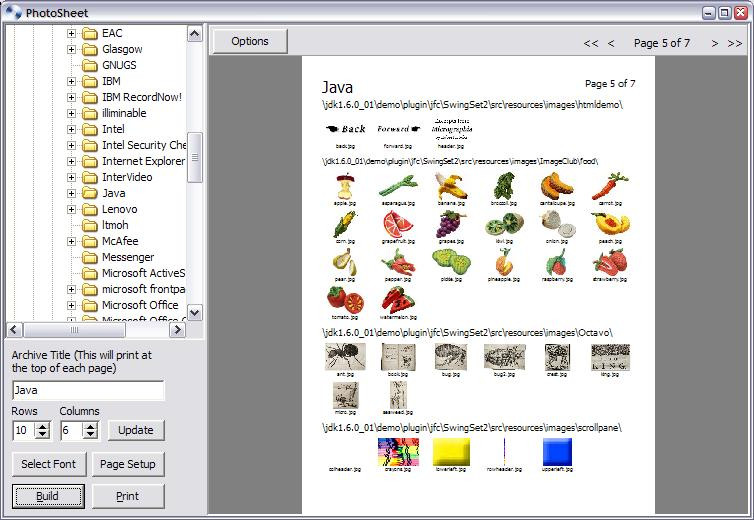This screenshot has width=754, height=520.
Task: Jump to the last preview page
Action: pos(735,43)
